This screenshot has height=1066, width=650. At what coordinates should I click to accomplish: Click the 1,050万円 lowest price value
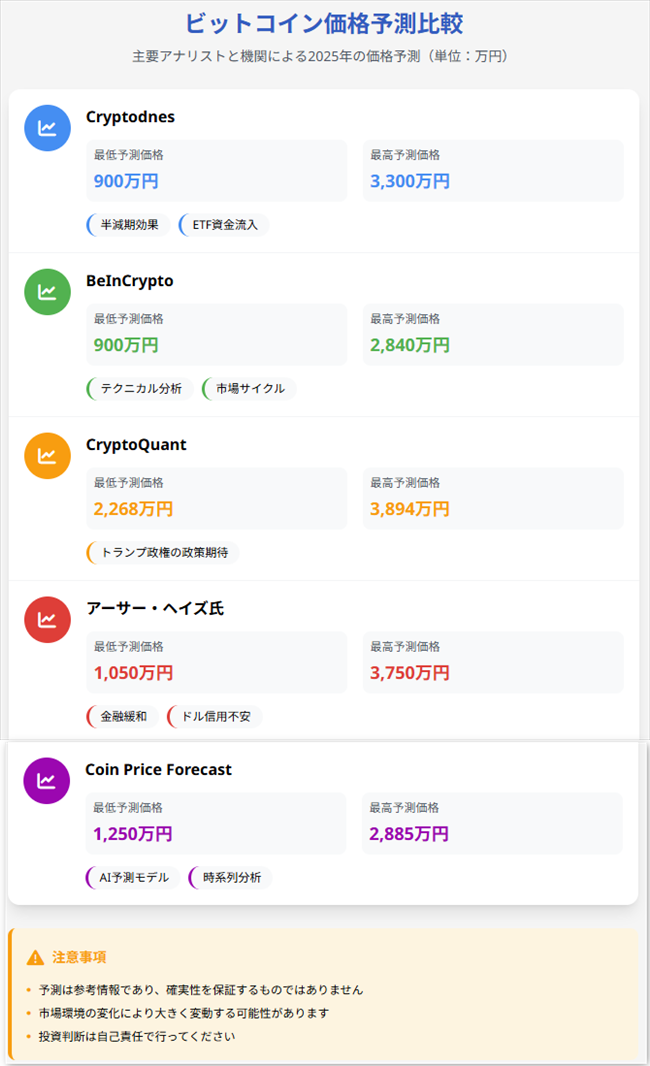click(133, 673)
